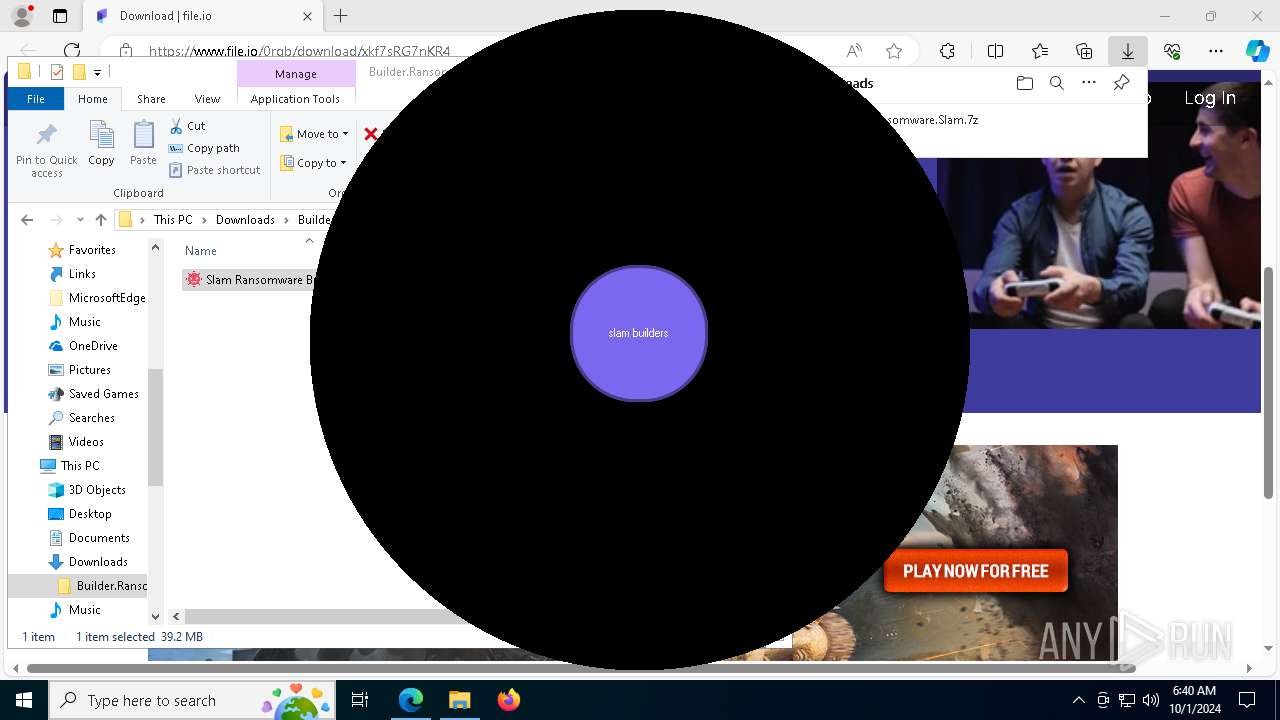This screenshot has width=1280, height=720.
Task: Select Videos in navigation pane
Action: (86, 442)
